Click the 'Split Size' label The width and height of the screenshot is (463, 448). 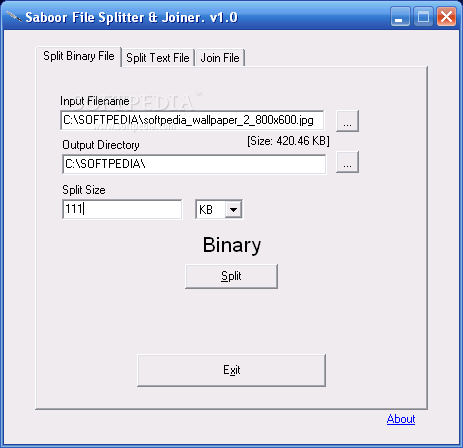(84, 190)
